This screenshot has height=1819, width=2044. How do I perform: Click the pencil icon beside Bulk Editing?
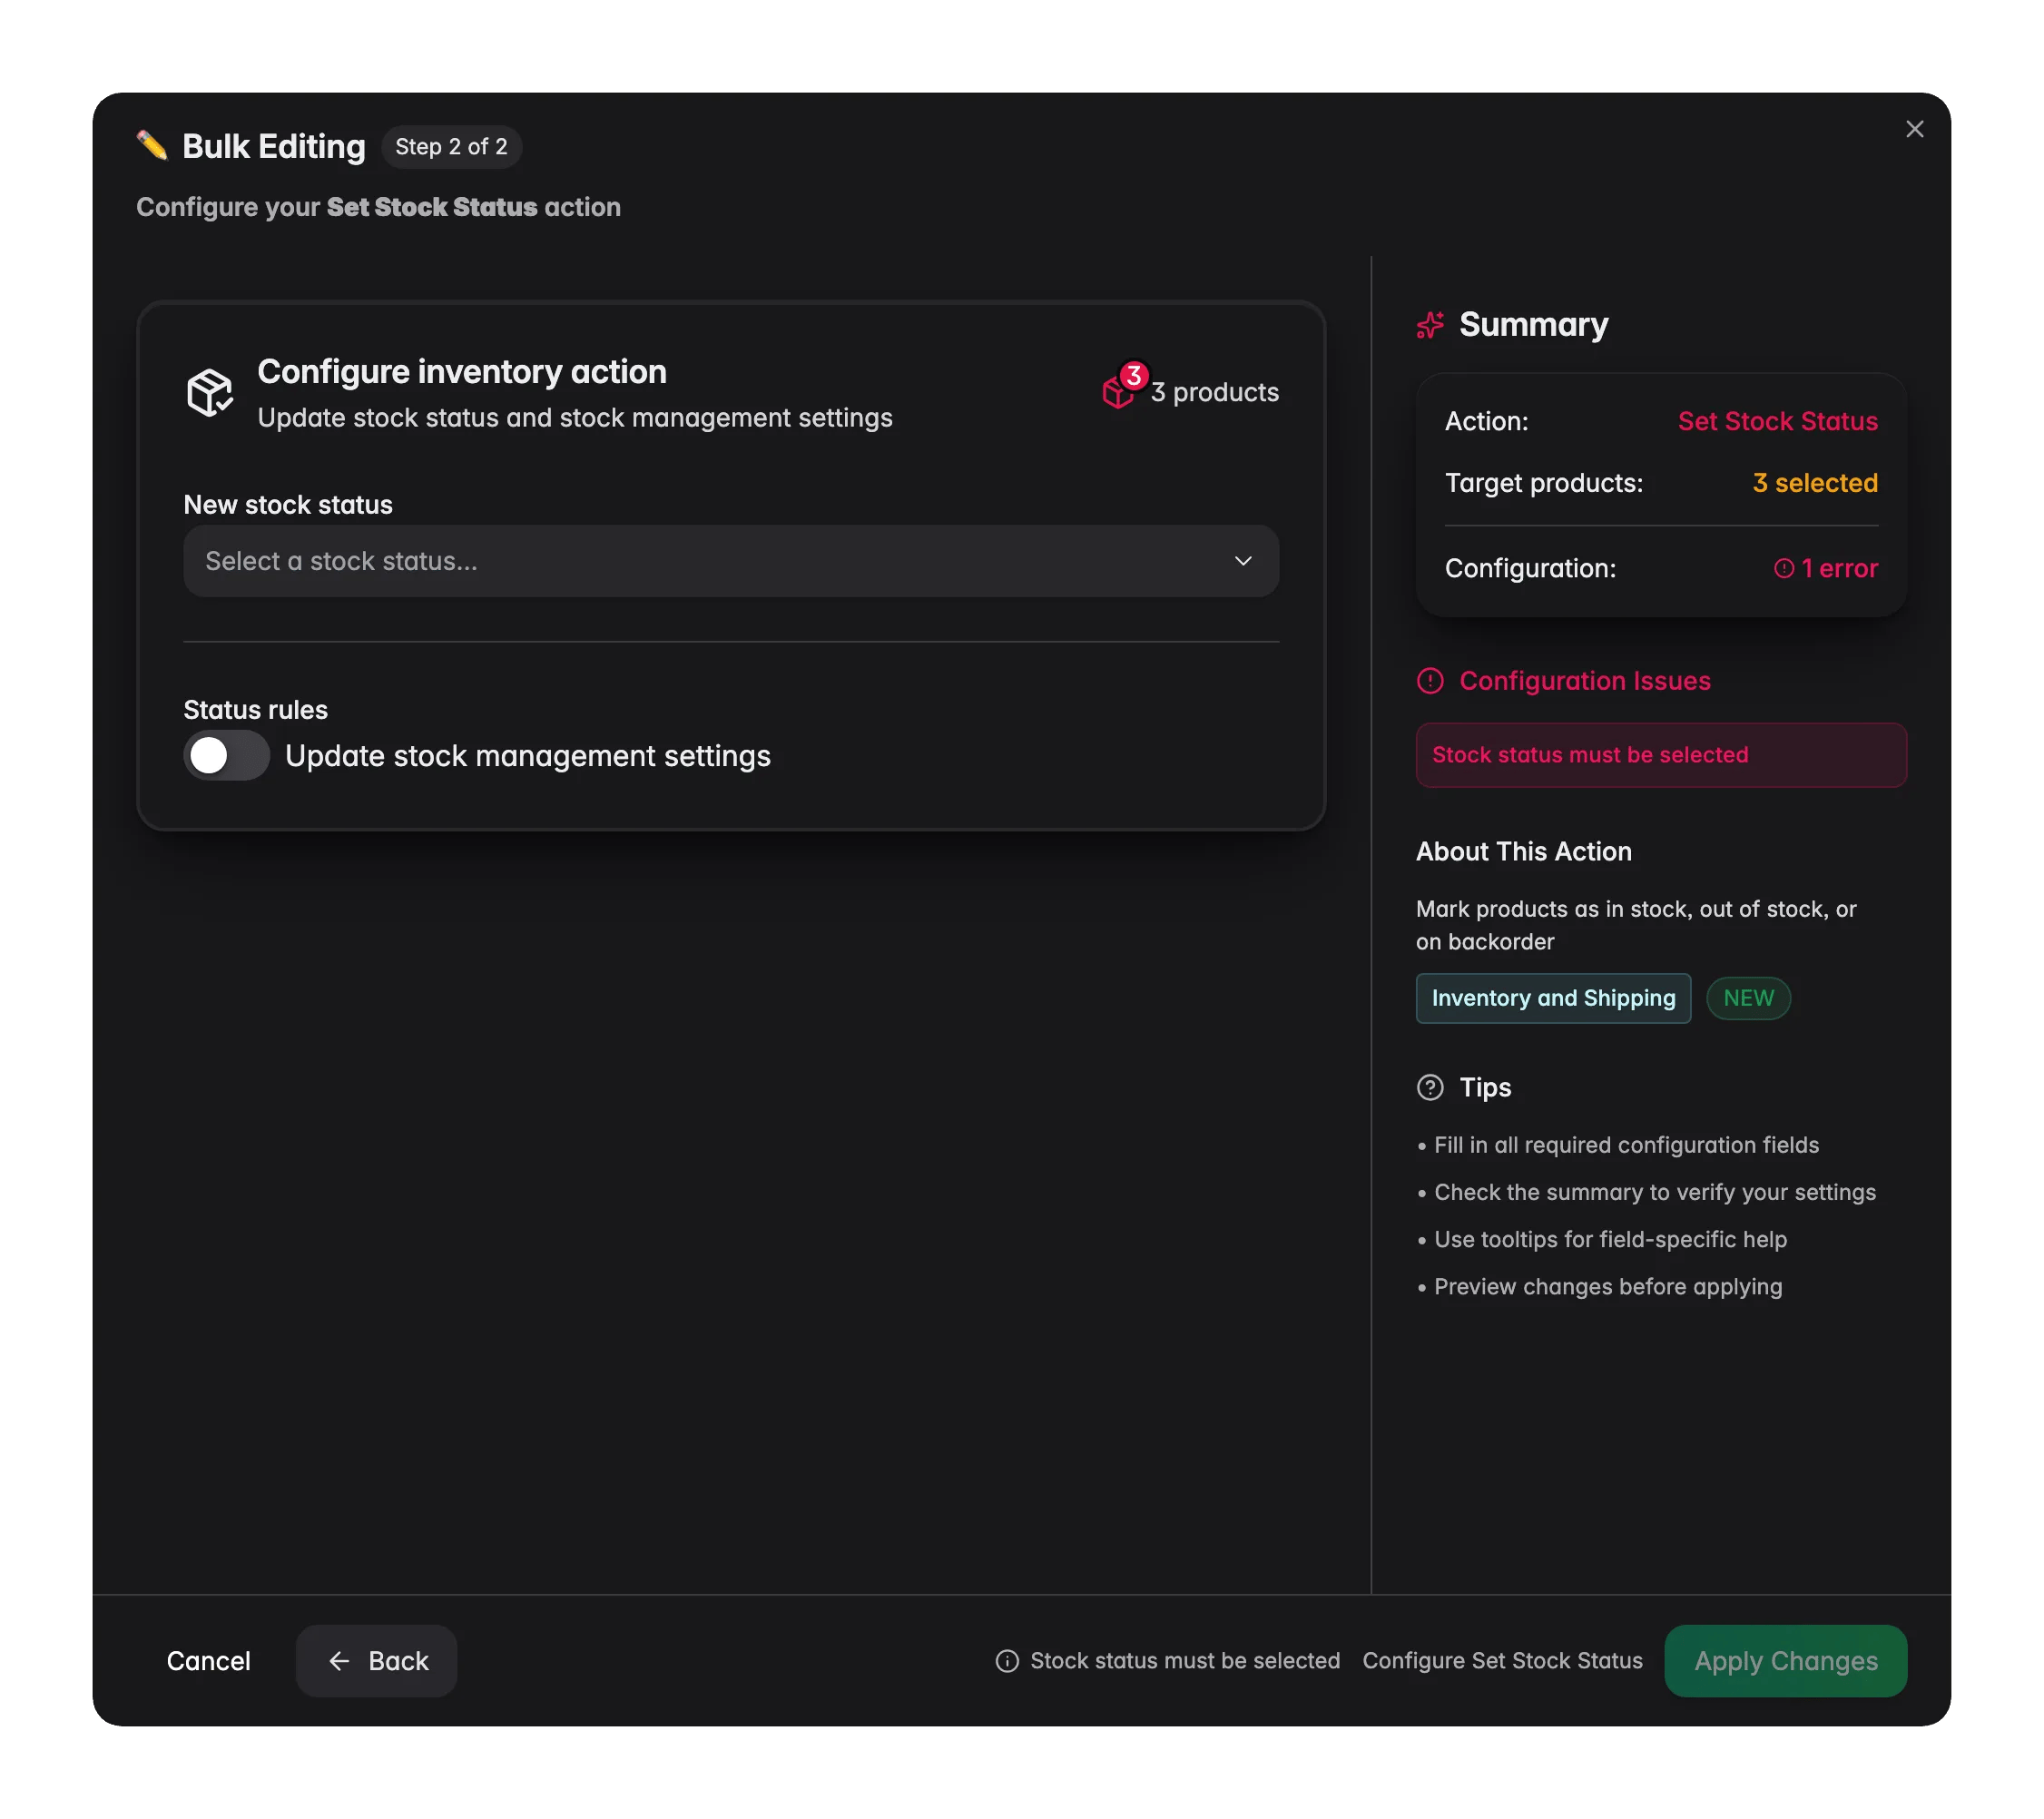coord(152,146)
